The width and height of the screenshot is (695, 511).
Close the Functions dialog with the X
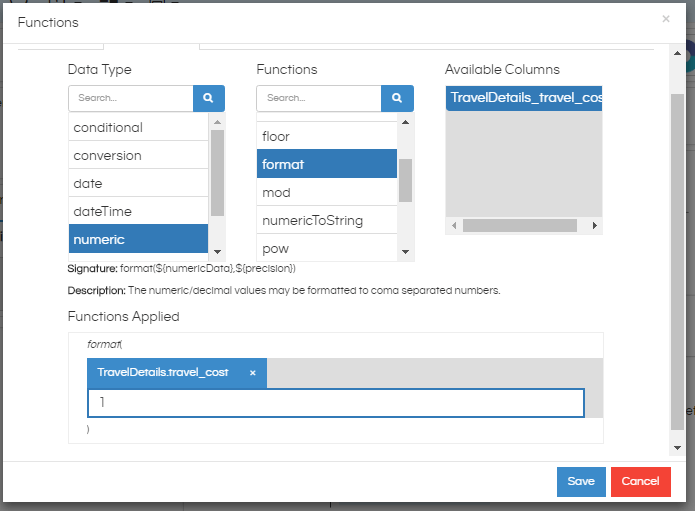click(666, 19)
